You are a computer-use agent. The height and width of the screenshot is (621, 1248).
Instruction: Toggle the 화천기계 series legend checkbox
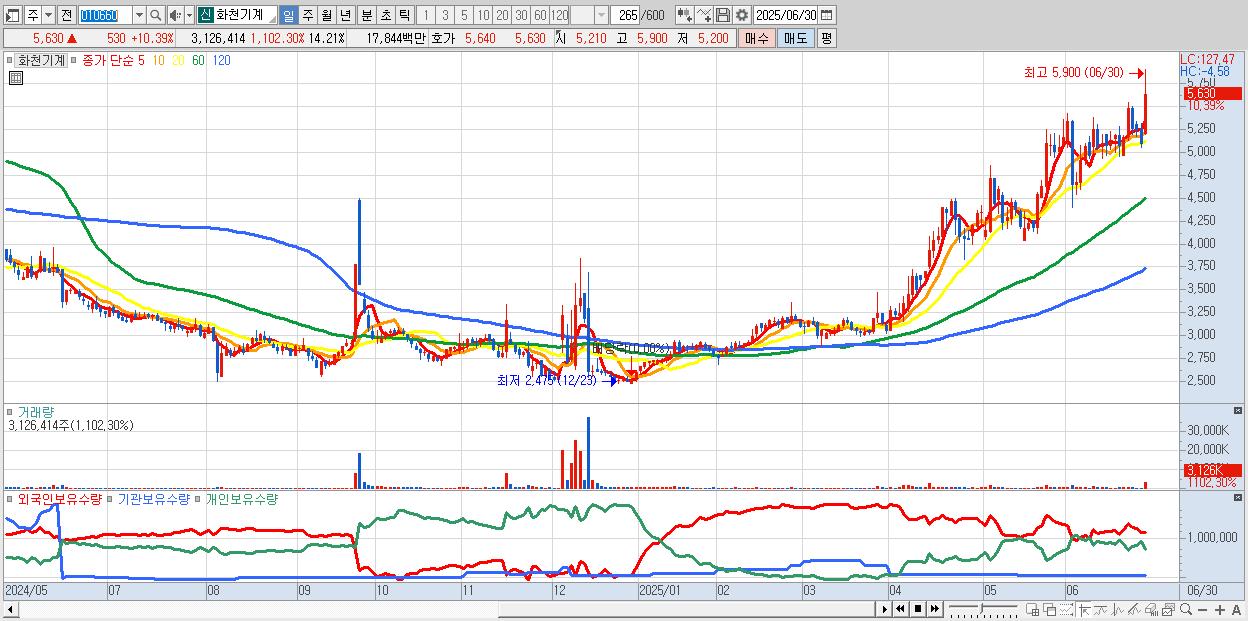(11, 60)
